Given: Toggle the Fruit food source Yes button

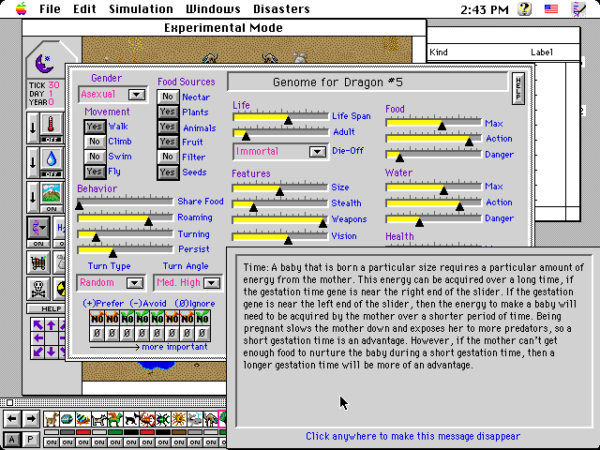Looking at the screenshot, I should tap(168, 142).
